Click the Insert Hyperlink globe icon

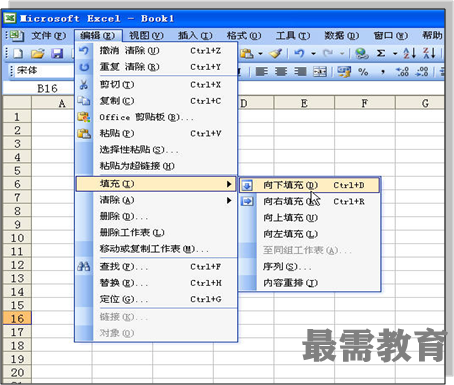[x=361, y=53]
